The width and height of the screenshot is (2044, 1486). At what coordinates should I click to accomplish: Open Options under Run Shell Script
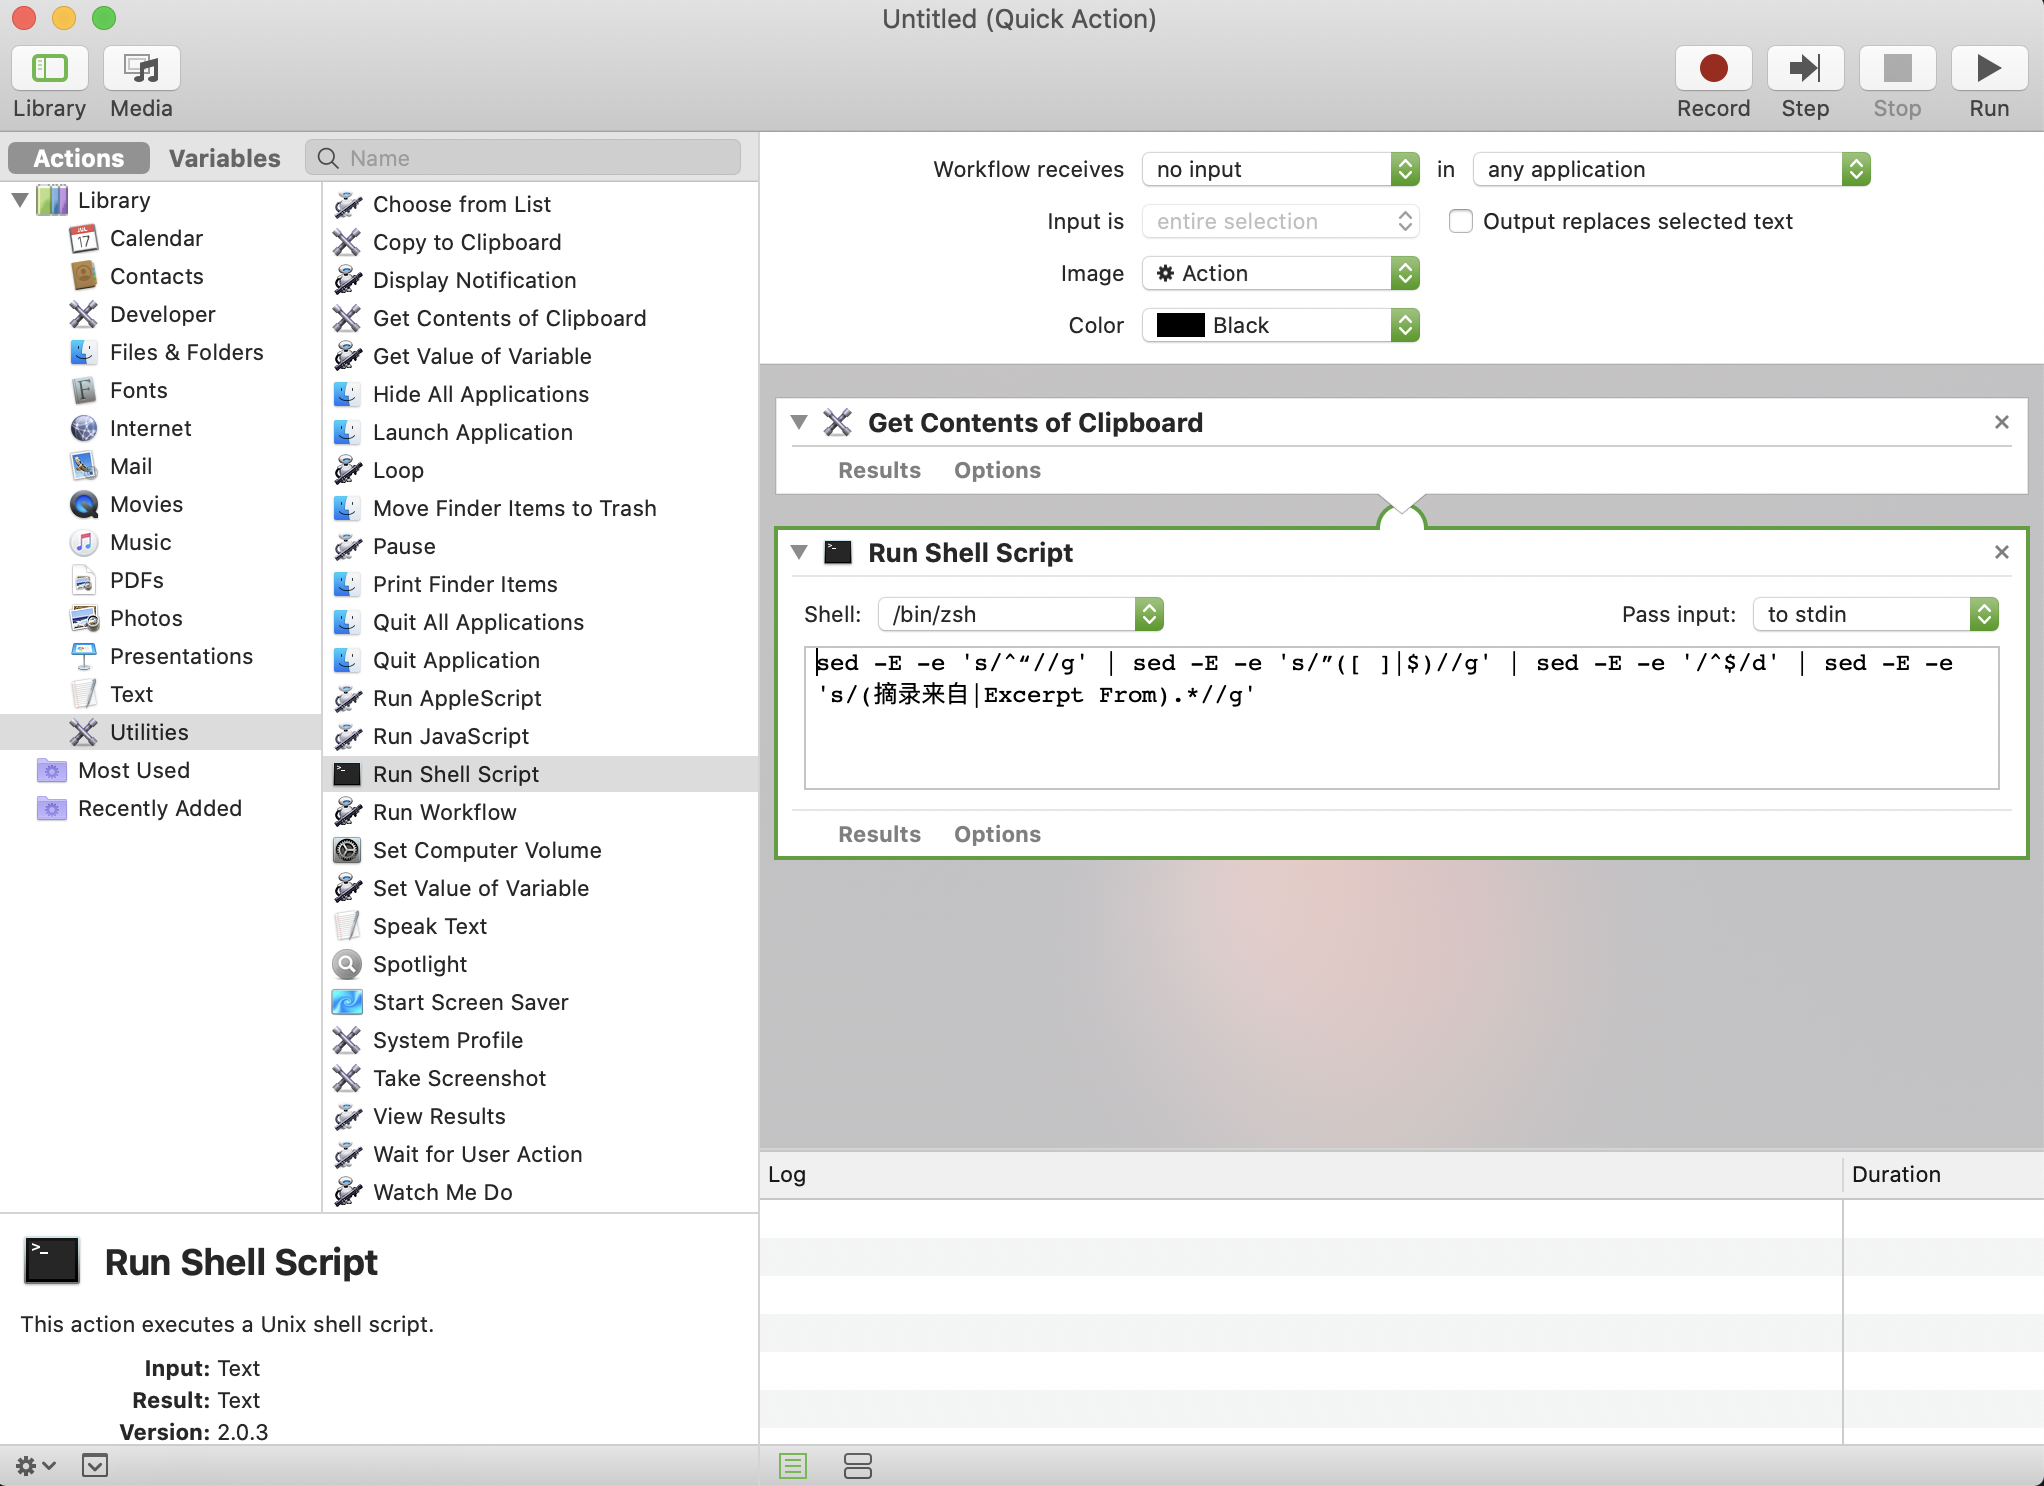996,834
